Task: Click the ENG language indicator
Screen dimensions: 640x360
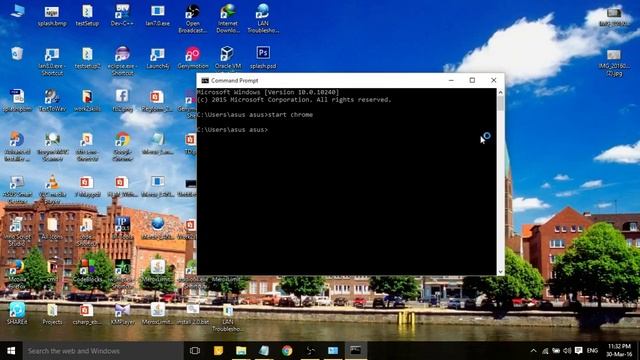Action: pyautogui.click(x=592, y=351)
